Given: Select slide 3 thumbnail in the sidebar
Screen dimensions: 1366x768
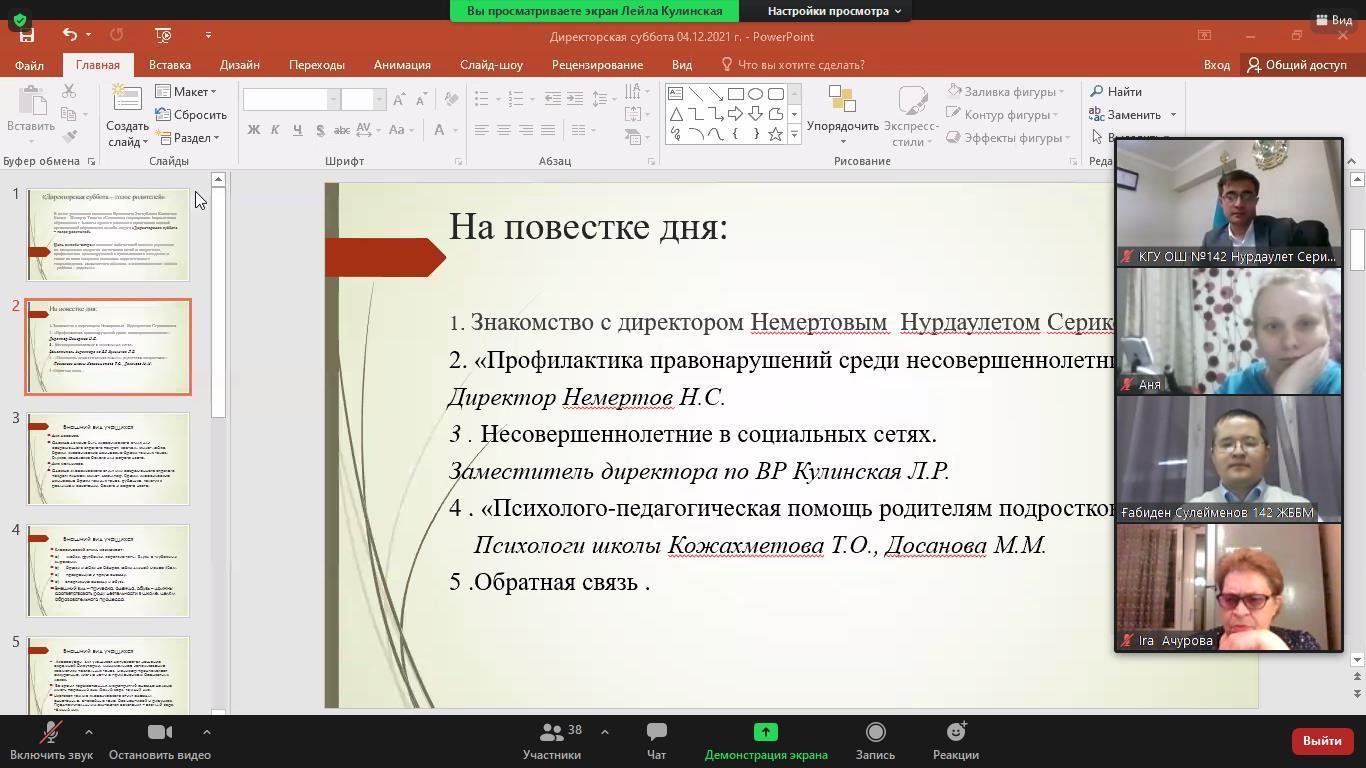Looking at the screenshot, I should pos(110,458).
